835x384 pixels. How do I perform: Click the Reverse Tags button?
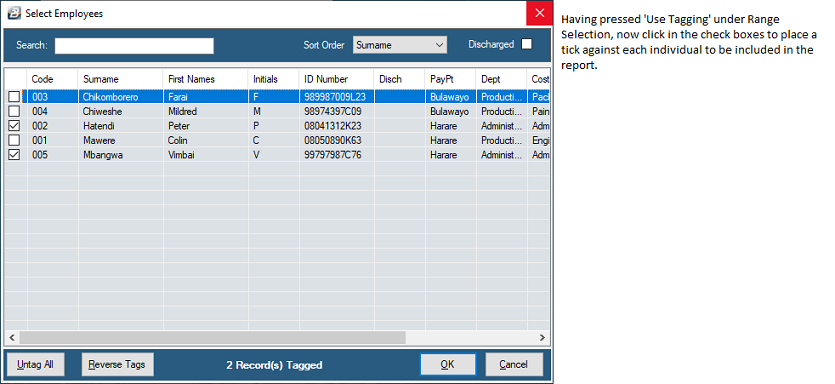coord(117,364)
